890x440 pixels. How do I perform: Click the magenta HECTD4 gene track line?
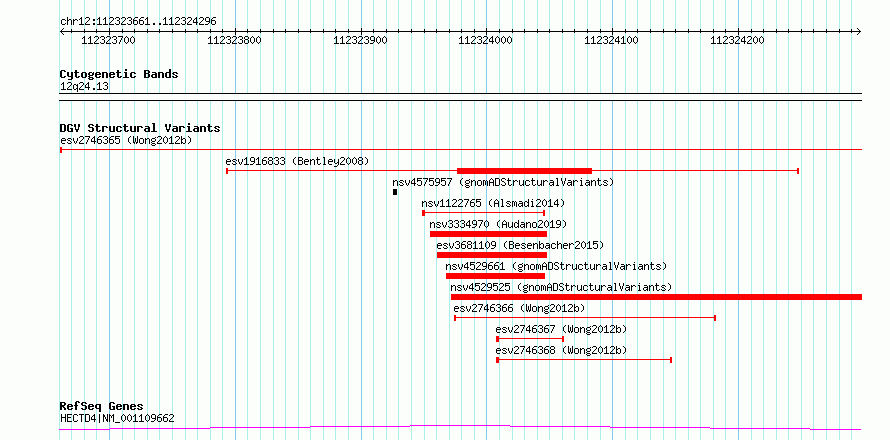460,428
